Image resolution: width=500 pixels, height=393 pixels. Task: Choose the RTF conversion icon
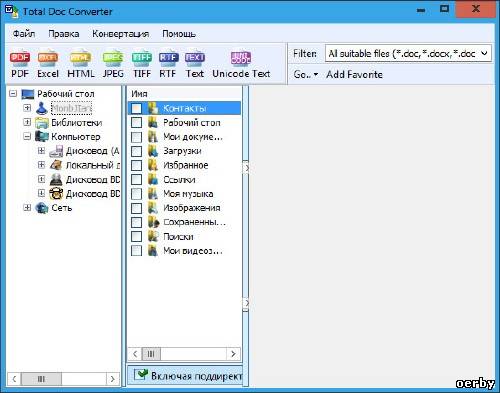pyautogui.click(x=168, y=58)
